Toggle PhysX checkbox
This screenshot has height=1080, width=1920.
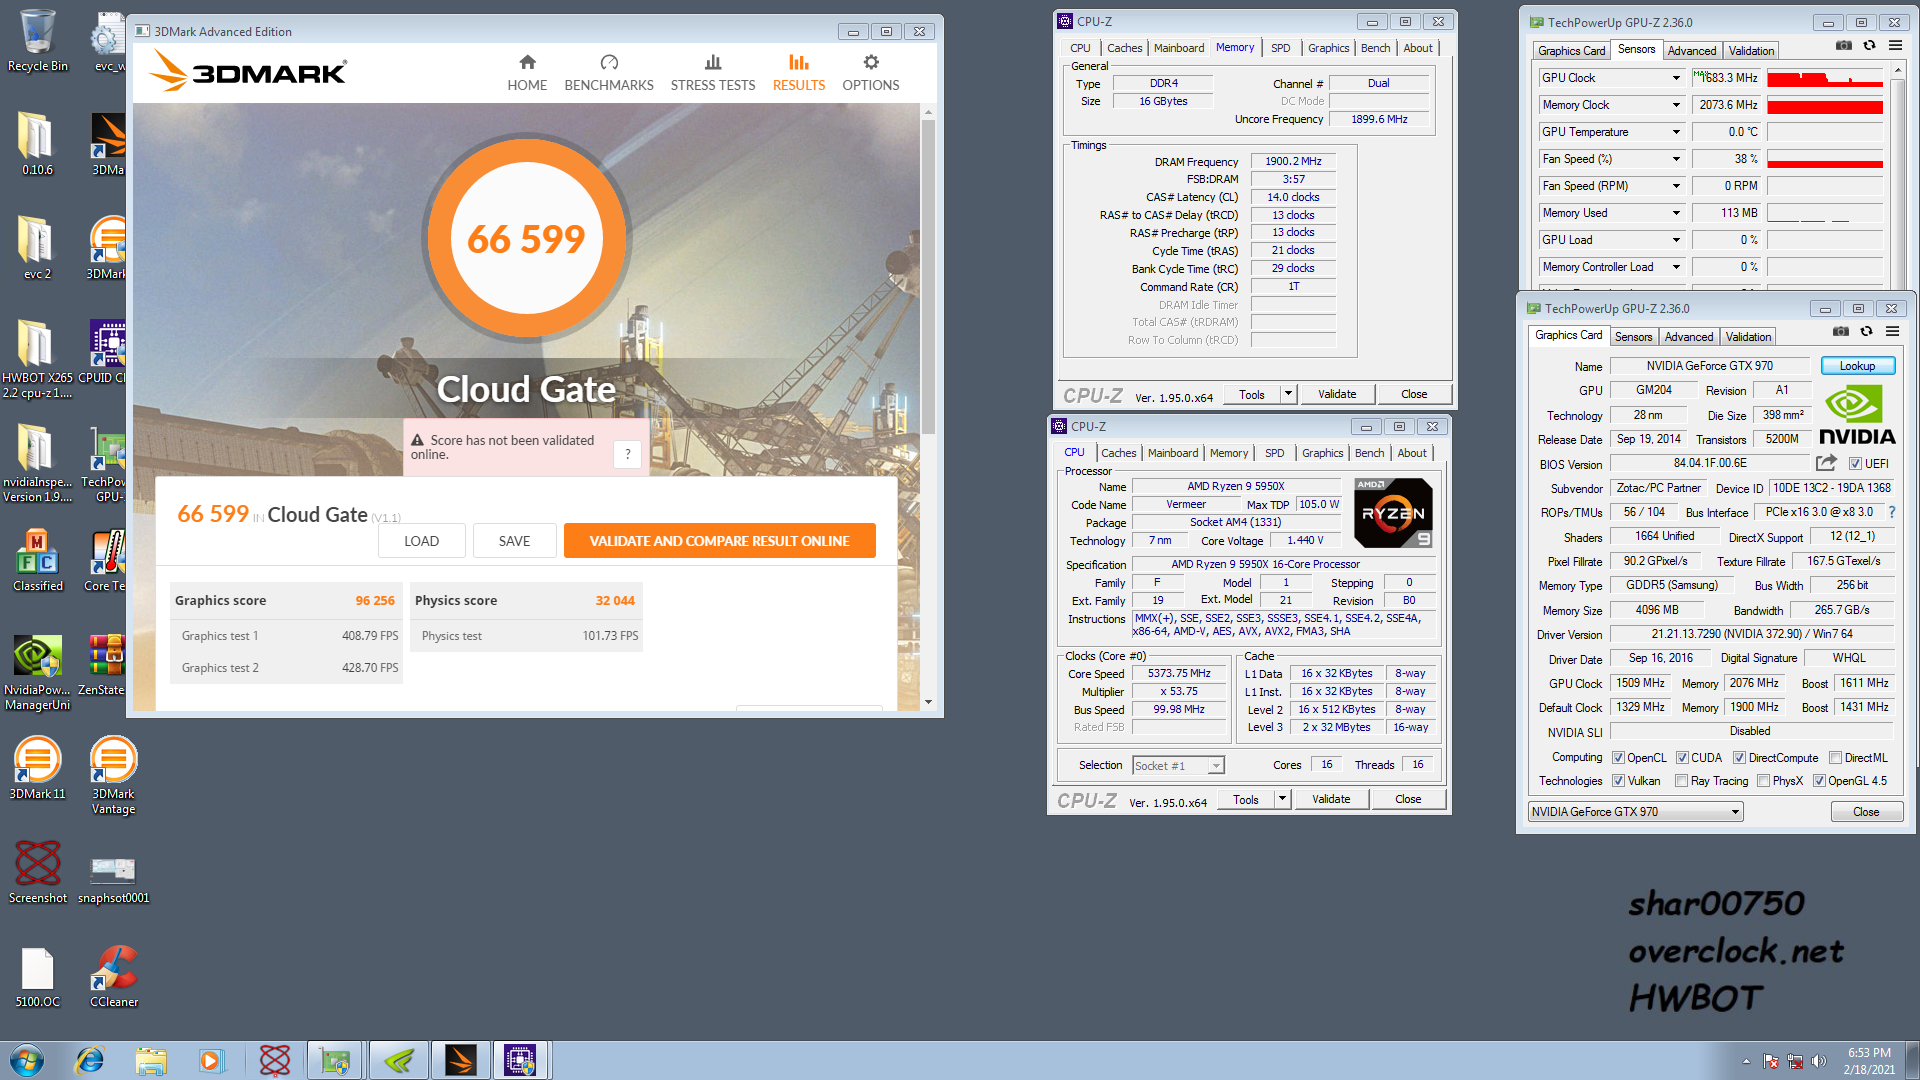point(1763,781)
